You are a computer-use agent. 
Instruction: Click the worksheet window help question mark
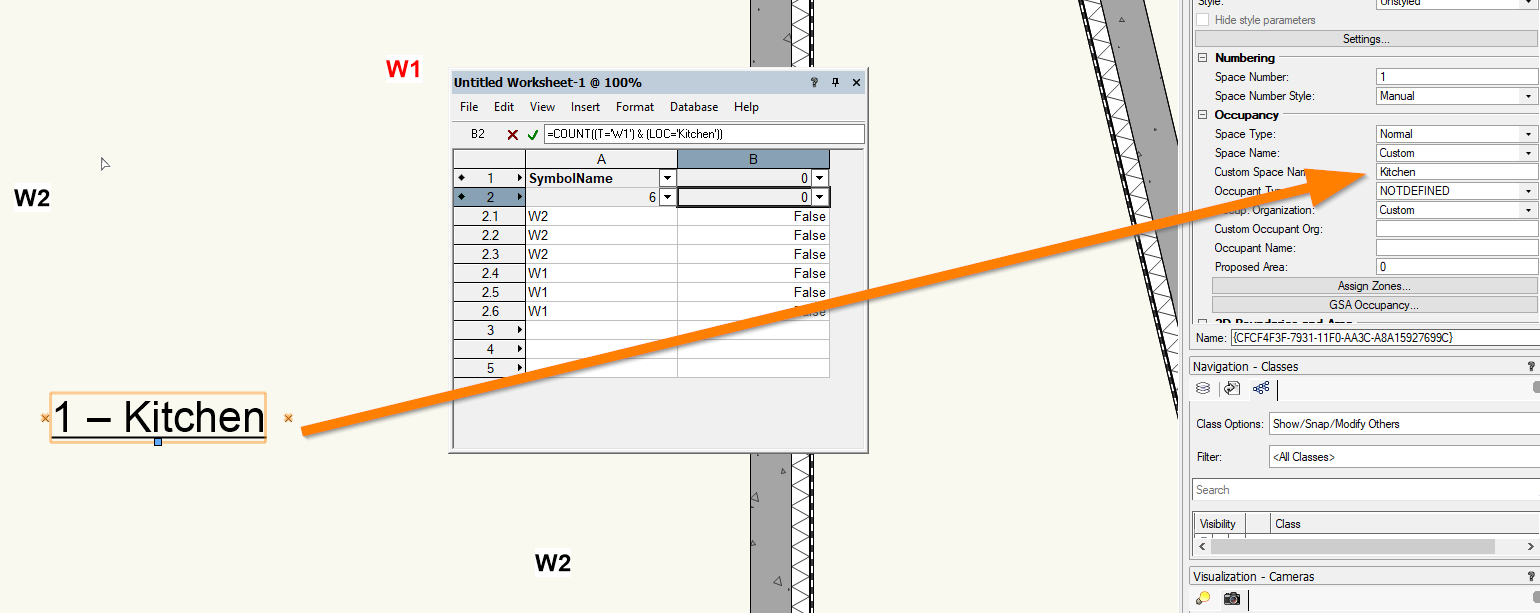click(815, 83)
